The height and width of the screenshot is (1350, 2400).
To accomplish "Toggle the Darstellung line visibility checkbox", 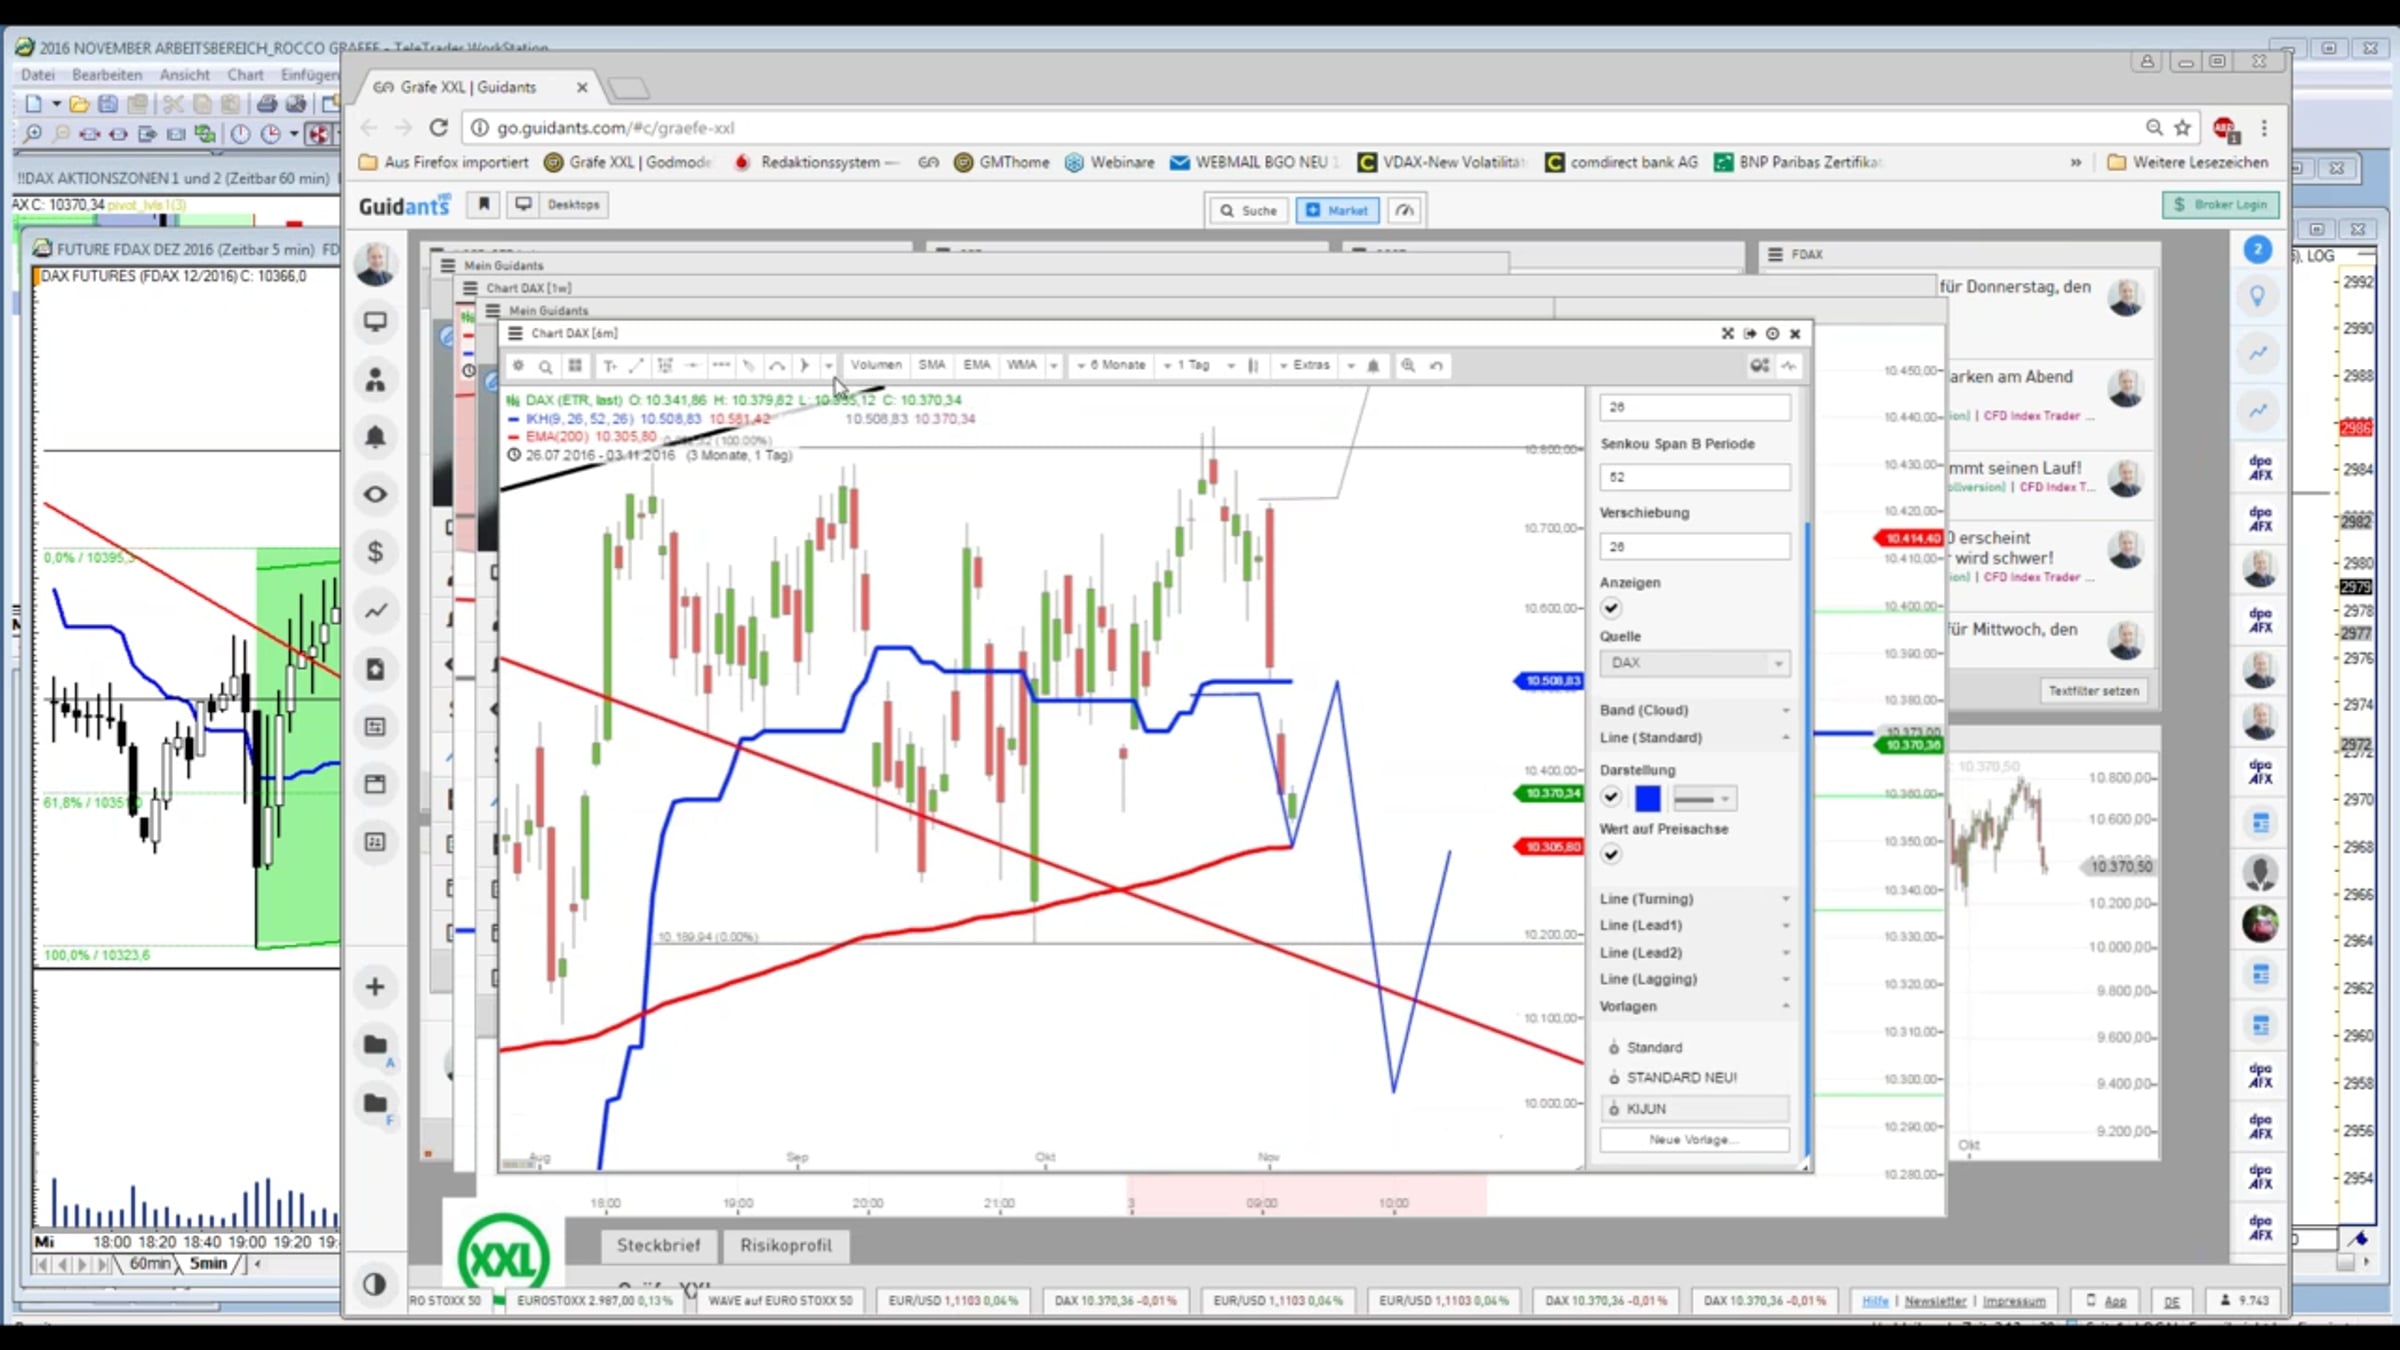I will (x=1611, y=797).
